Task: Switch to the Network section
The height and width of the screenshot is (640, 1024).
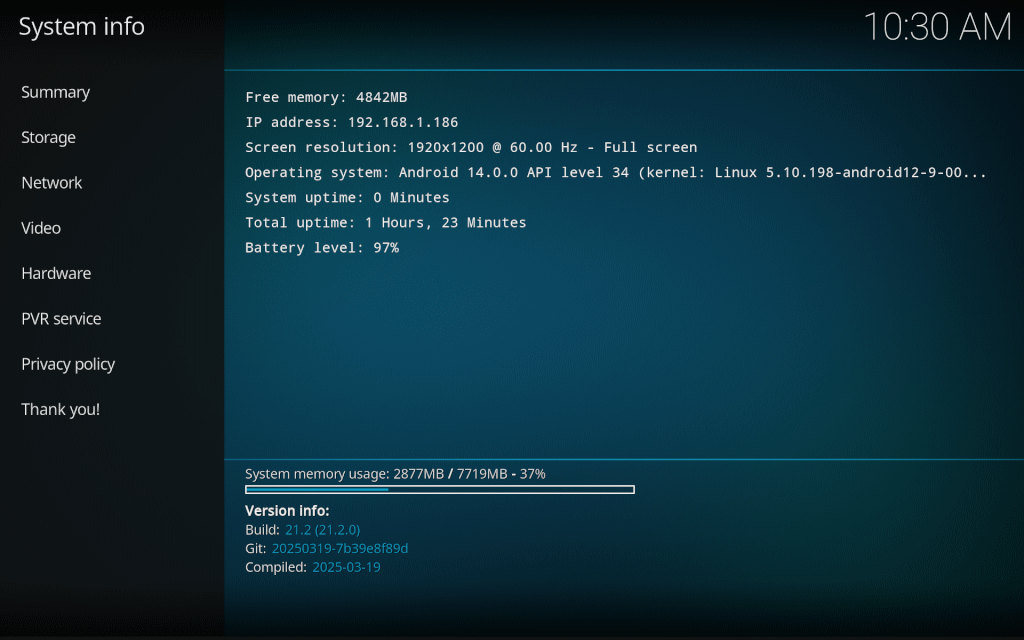Action: click(52, 183)
